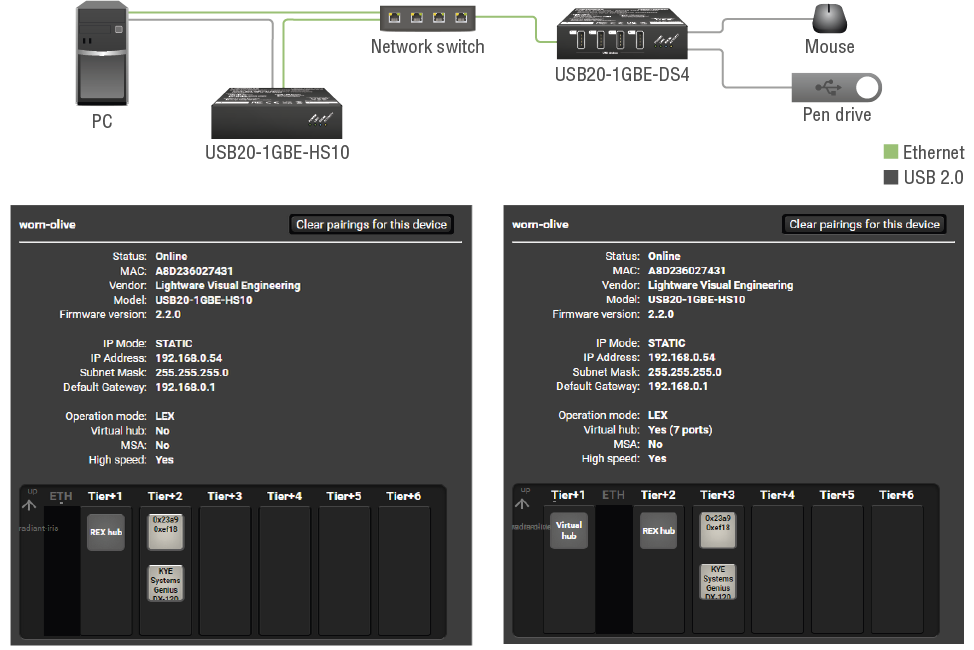
Task: Click the Network switch device icon
Action: 427,18
